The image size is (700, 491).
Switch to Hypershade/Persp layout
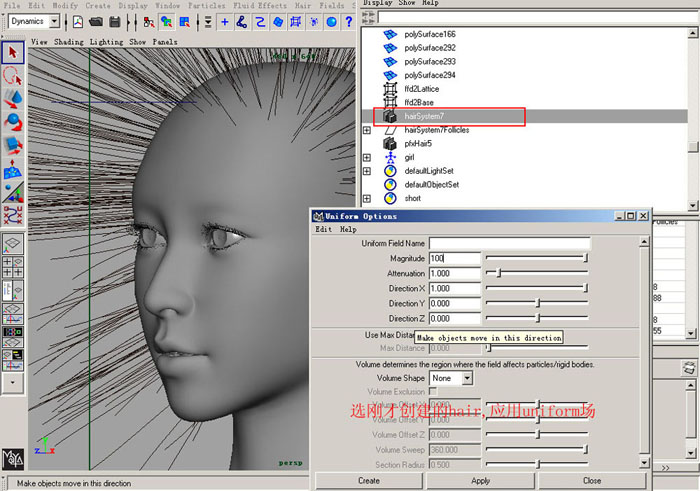click(12, 337)
